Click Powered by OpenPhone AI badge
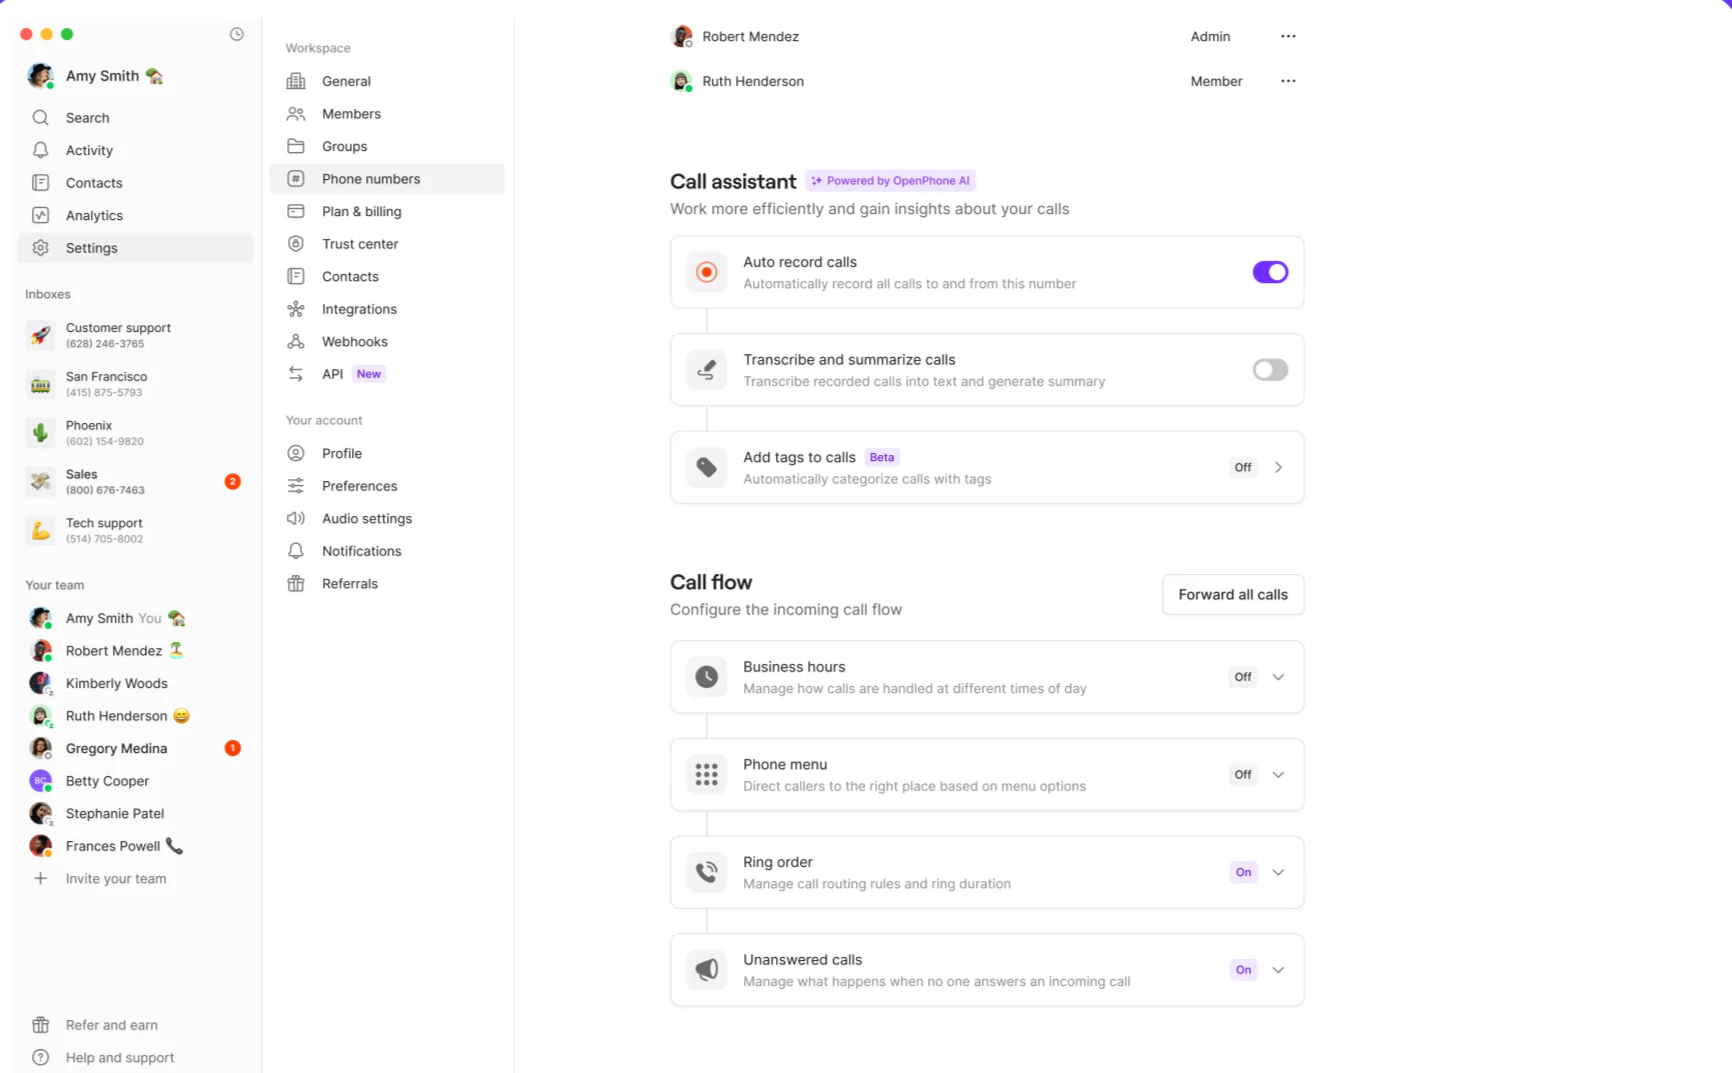1732x1073 pixels. 890,181
